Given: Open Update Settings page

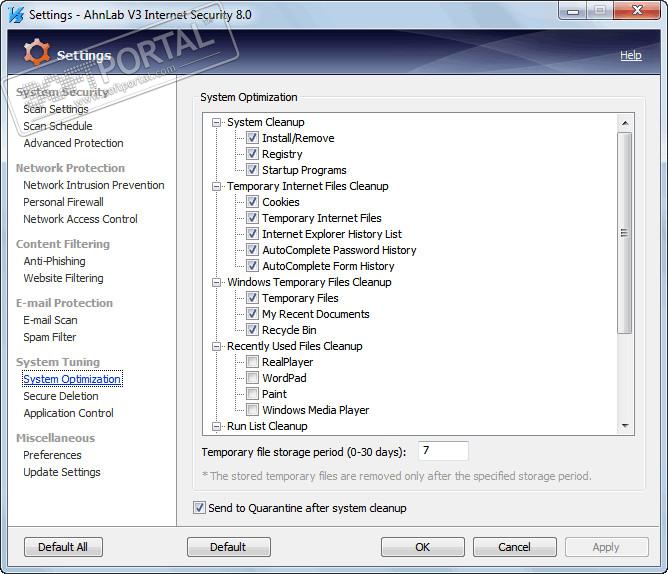Looking at the screenshot, I should [x=62, y=472].
